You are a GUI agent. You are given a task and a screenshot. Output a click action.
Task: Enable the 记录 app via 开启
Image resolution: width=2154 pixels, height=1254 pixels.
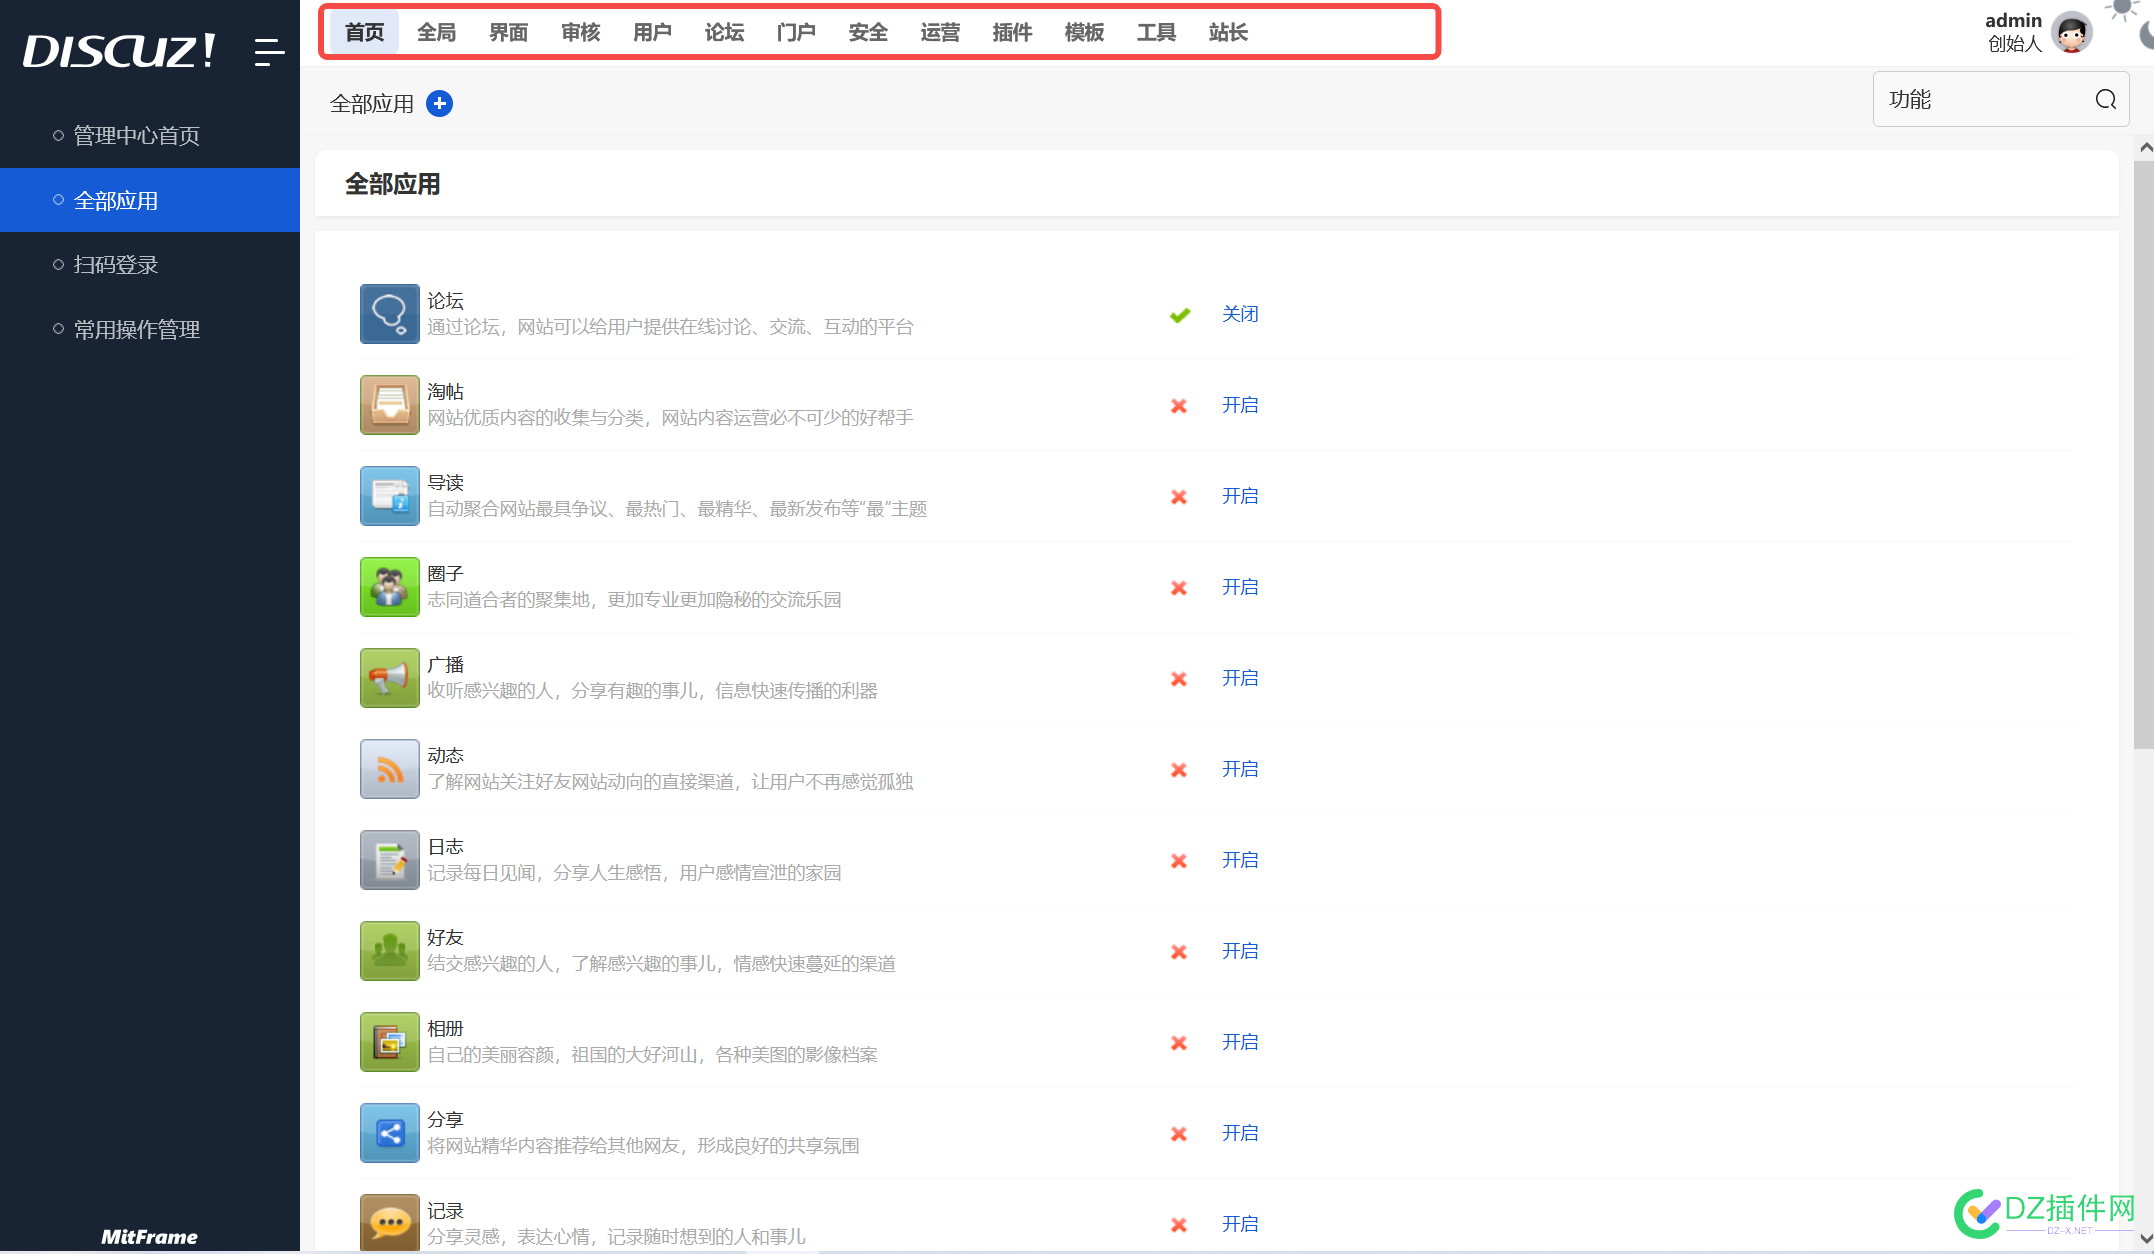(1240, 1224)
